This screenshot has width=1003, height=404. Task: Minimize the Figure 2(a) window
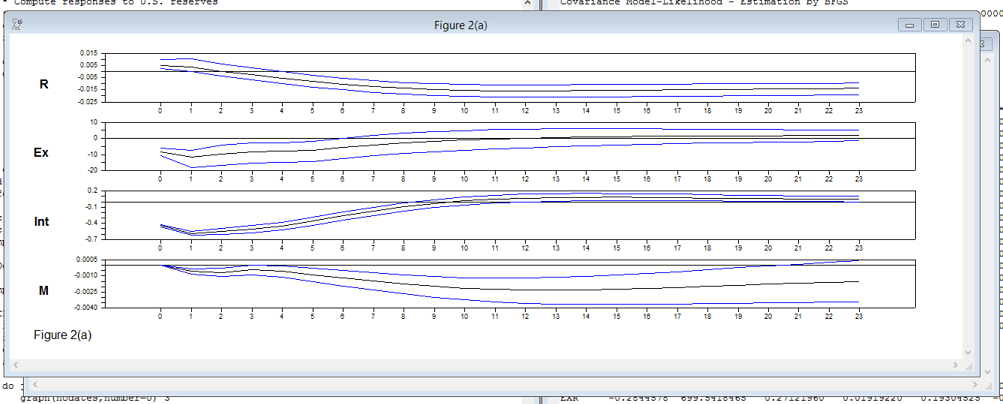[910, 25]
